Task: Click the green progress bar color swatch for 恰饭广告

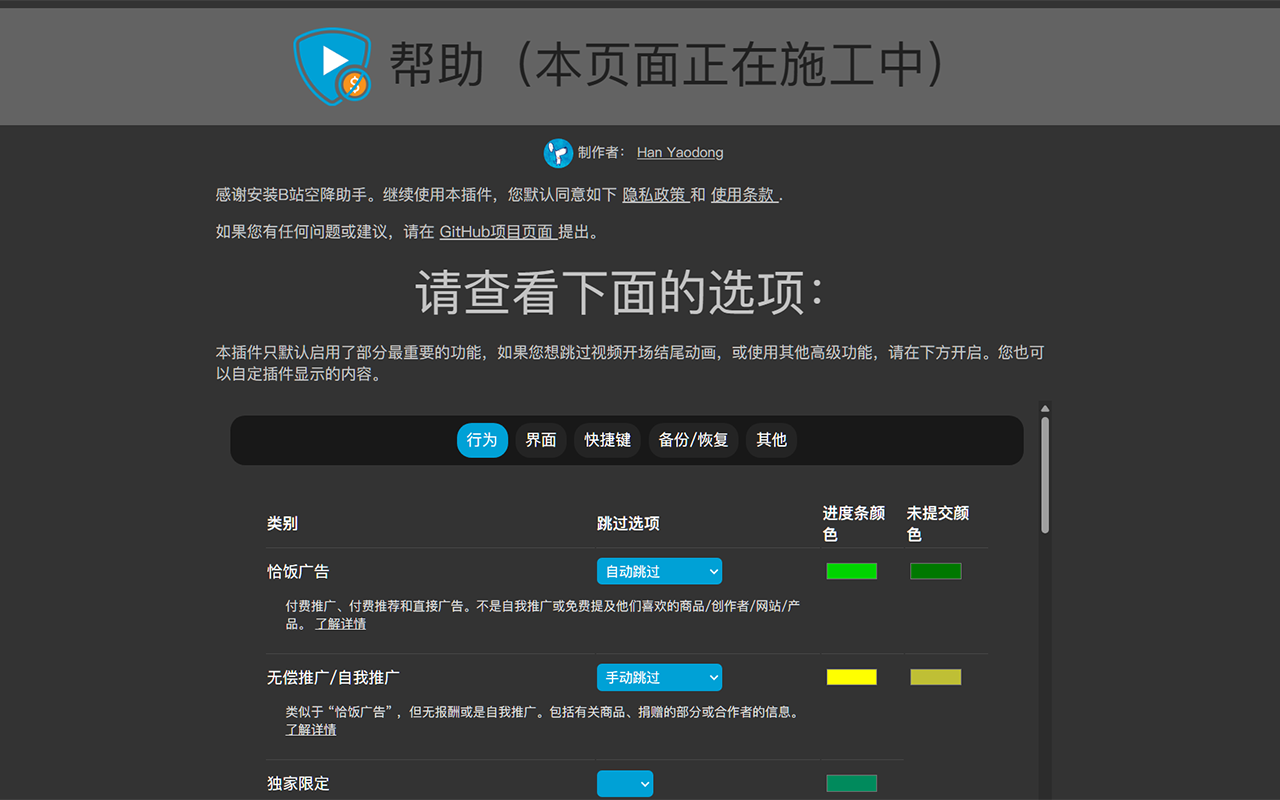Action: [851, 571]
